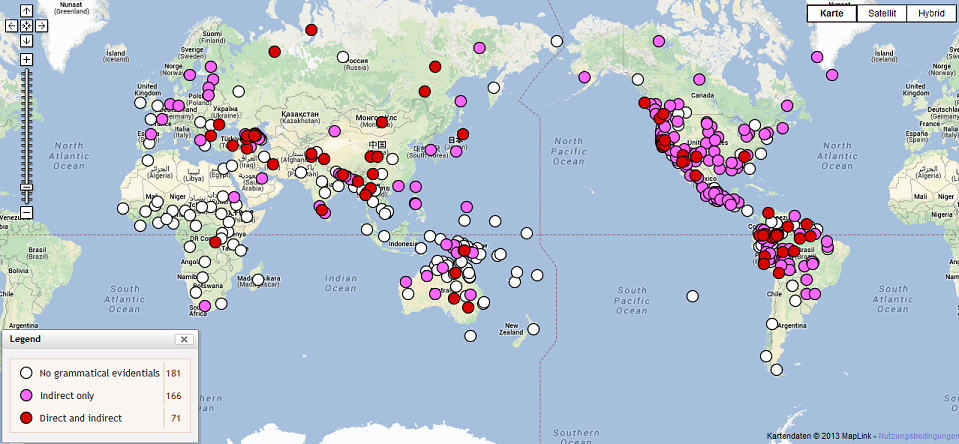Image resolution: width=959 pixels, height=444 pixels.
Task: Switch to Karte map view
Action: 832,13
